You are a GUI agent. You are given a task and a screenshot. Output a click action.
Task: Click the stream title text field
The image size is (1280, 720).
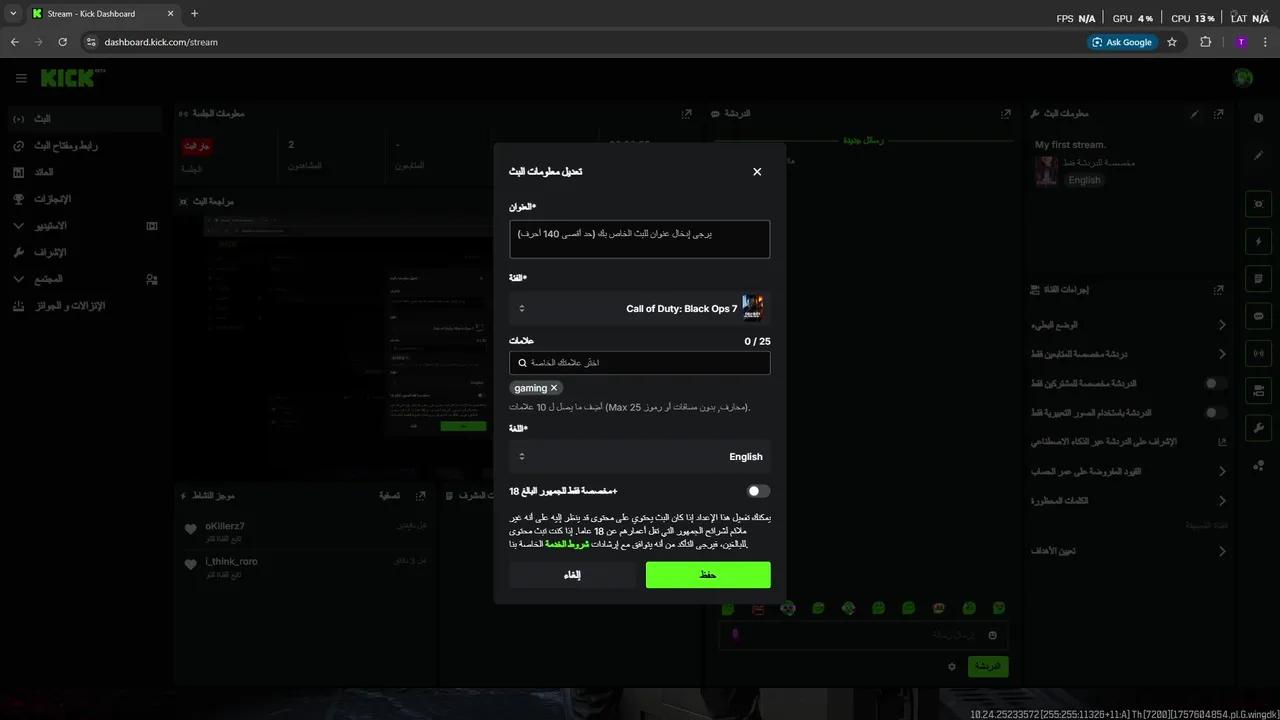639,239
